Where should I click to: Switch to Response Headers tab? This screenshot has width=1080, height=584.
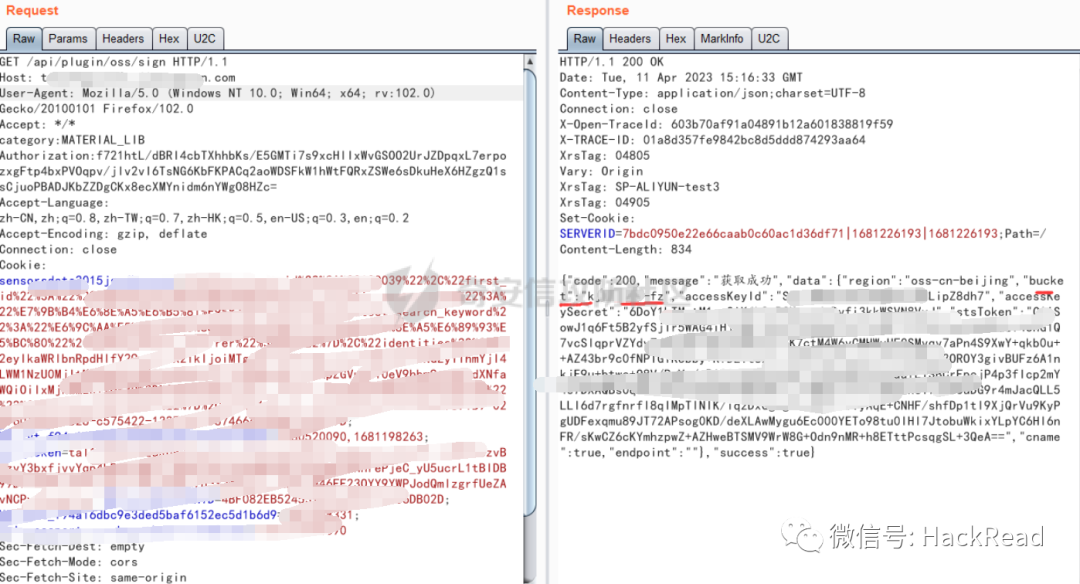(x=630, y=39)
